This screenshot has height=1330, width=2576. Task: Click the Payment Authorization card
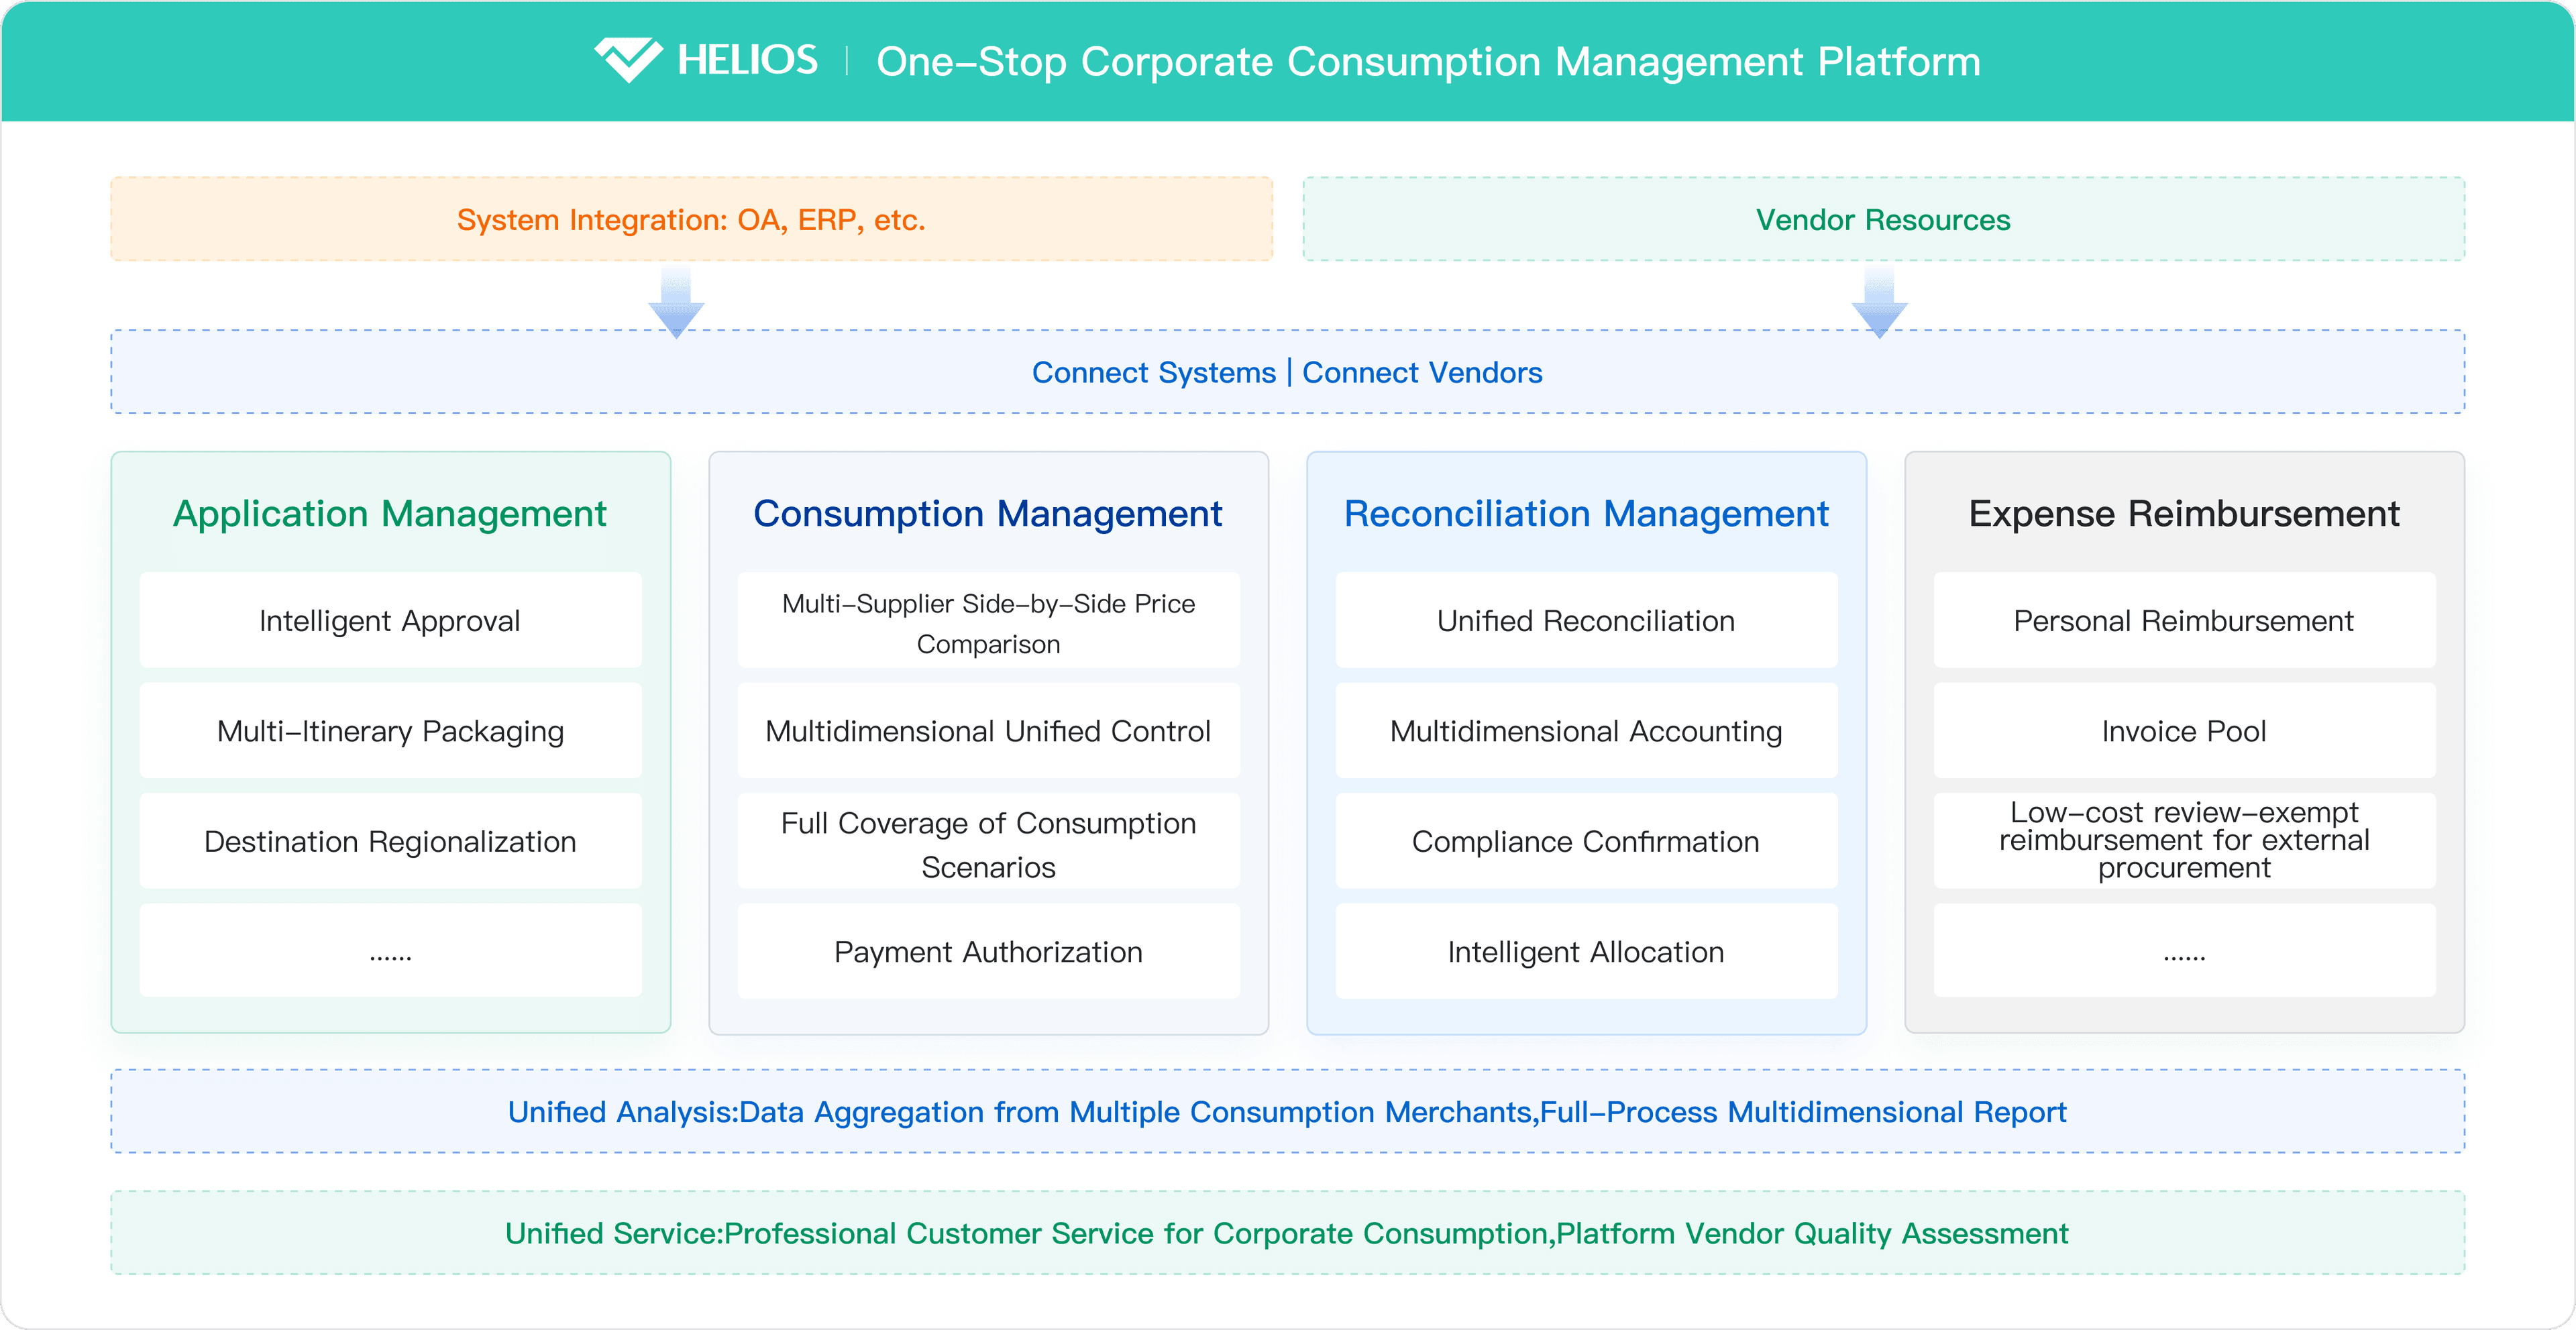click(x=987, y=951)
